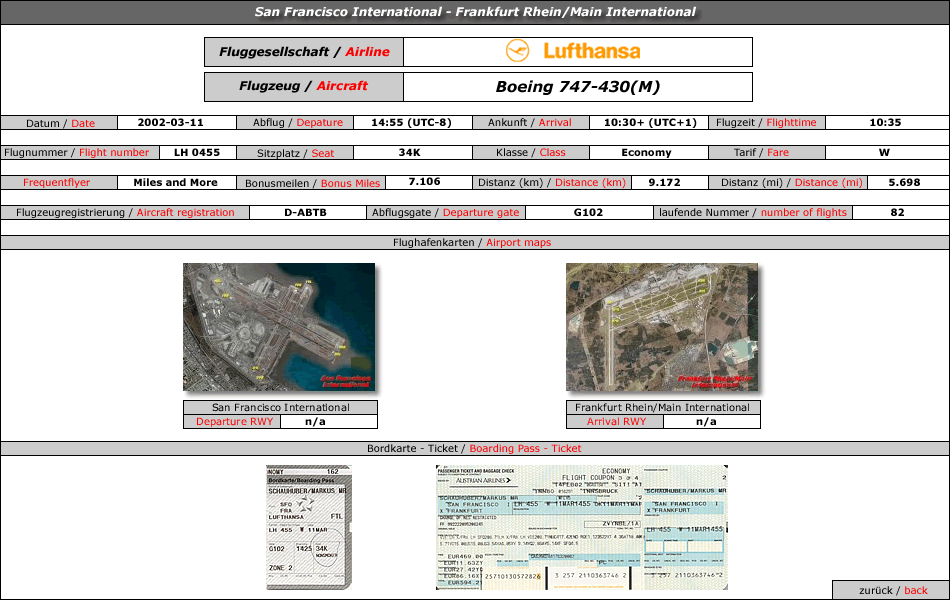This screenshot has height=600, width=950.
Task: Click the number of flights value 82
Action: (897, 213)
